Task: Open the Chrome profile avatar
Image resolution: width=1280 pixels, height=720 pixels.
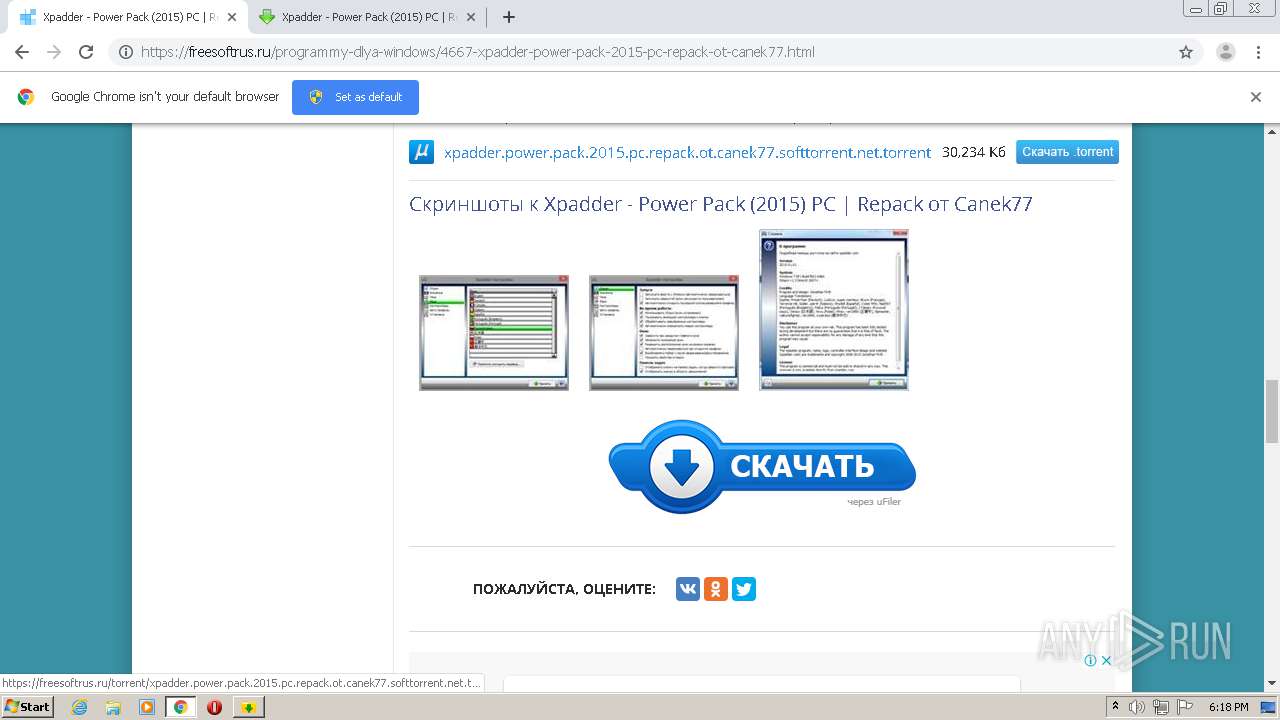Action: click(1226, 52)
